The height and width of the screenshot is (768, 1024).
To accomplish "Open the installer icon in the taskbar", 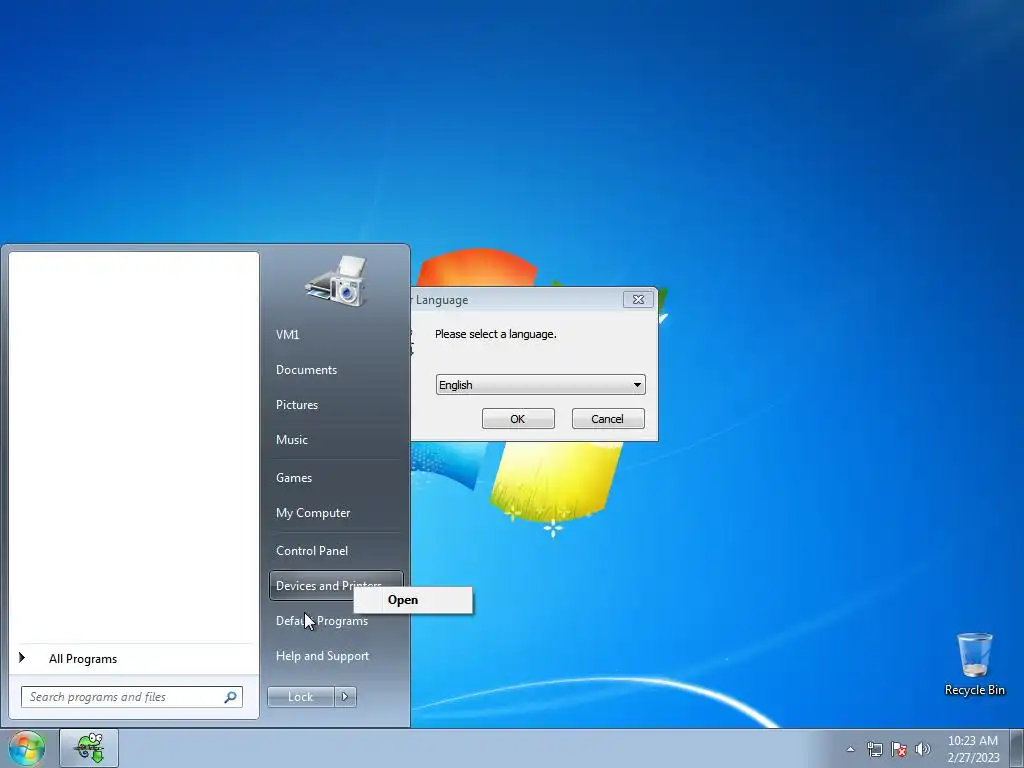I will click(x=89, y=748).
